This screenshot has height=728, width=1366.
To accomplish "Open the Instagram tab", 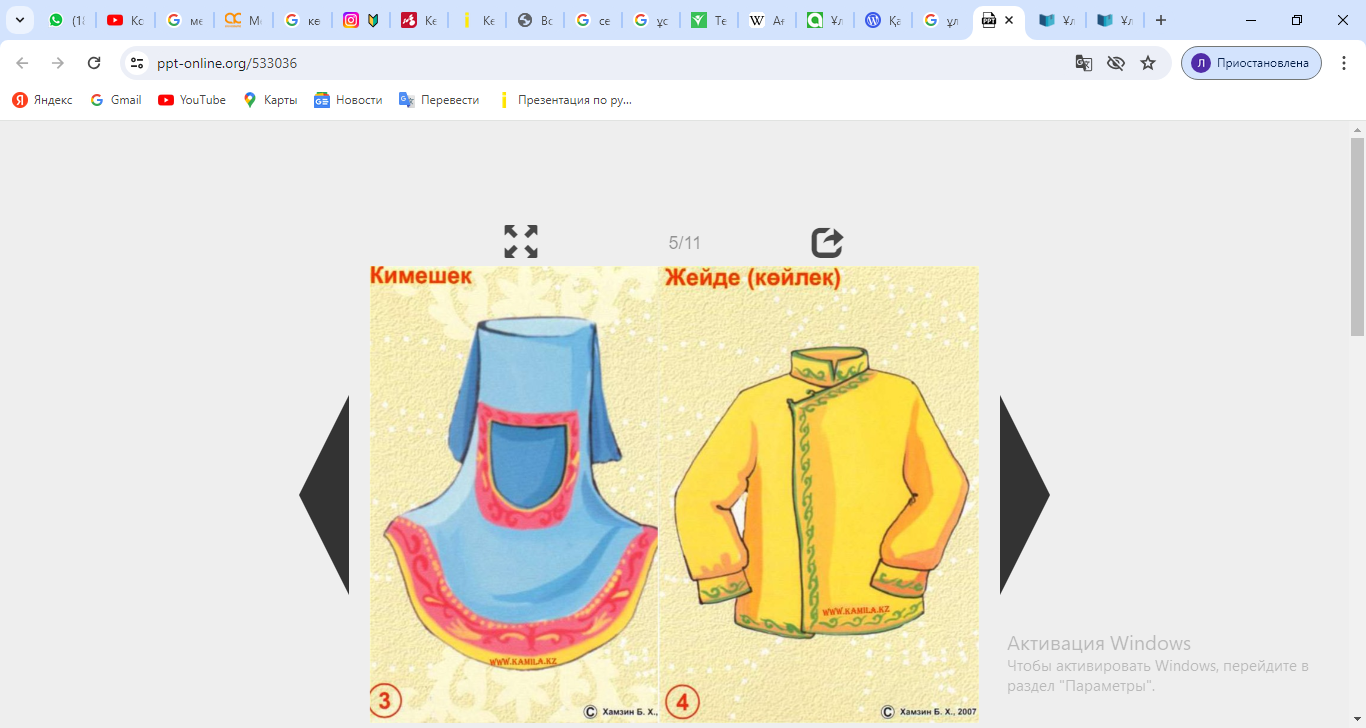I will (x=361, y=20).
